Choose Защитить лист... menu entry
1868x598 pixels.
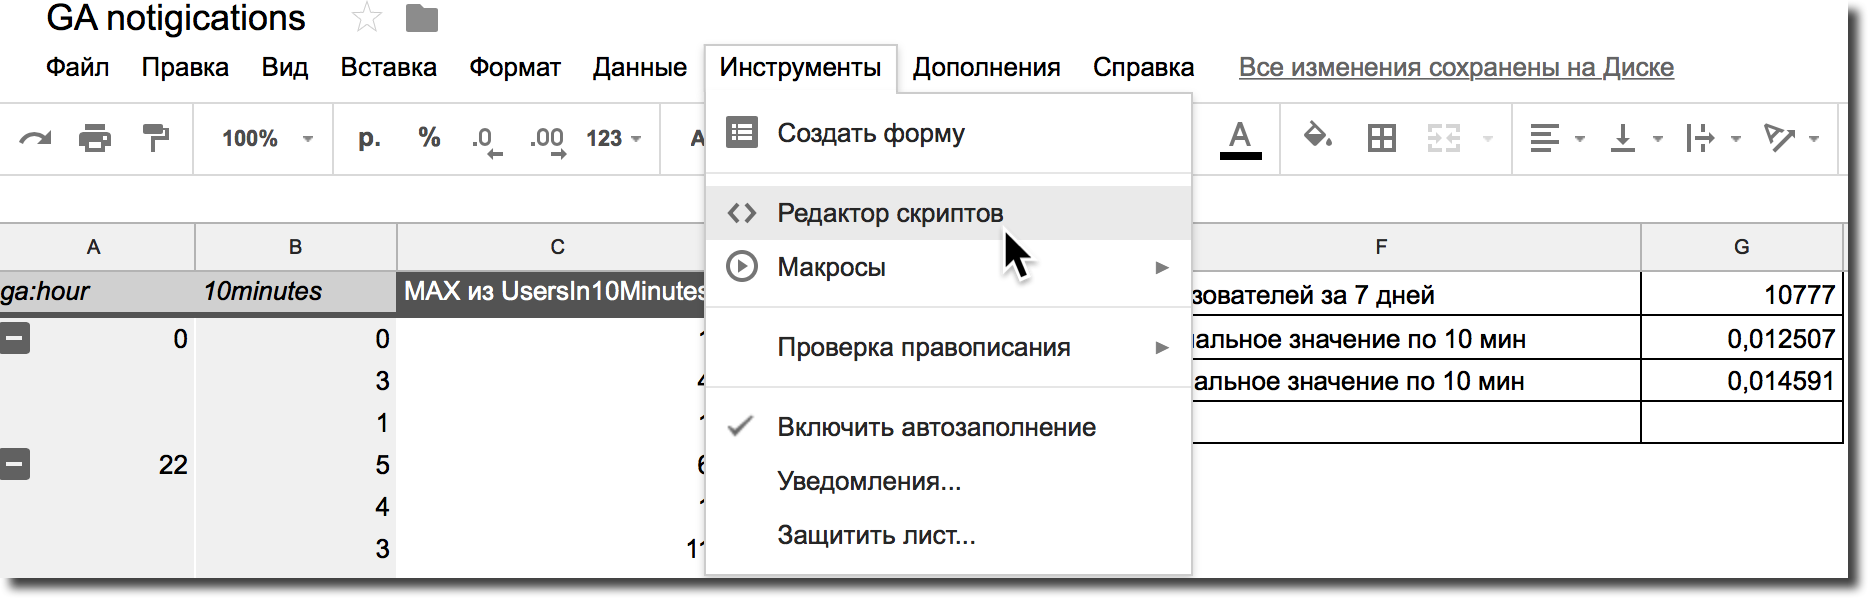(948, 535)
